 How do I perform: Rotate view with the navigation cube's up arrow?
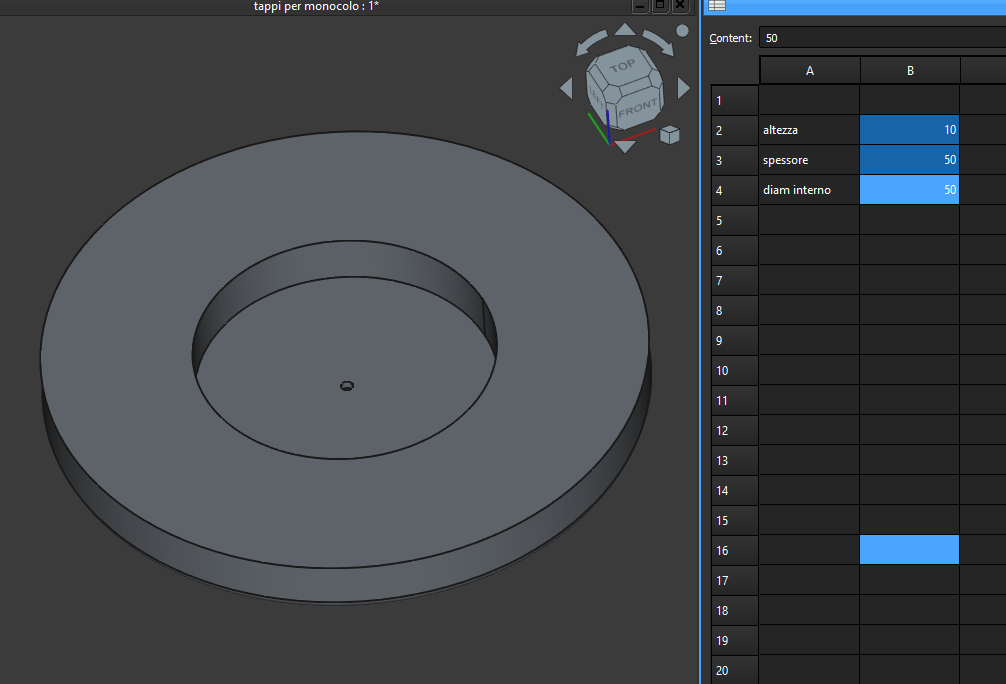(624, 31)
